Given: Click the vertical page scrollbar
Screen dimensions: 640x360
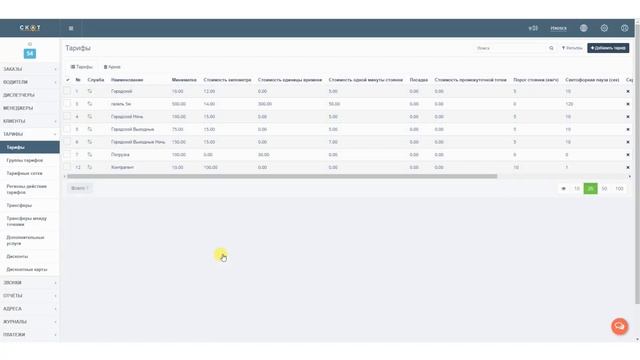Looking at the screenshot, I should [637, 163].
